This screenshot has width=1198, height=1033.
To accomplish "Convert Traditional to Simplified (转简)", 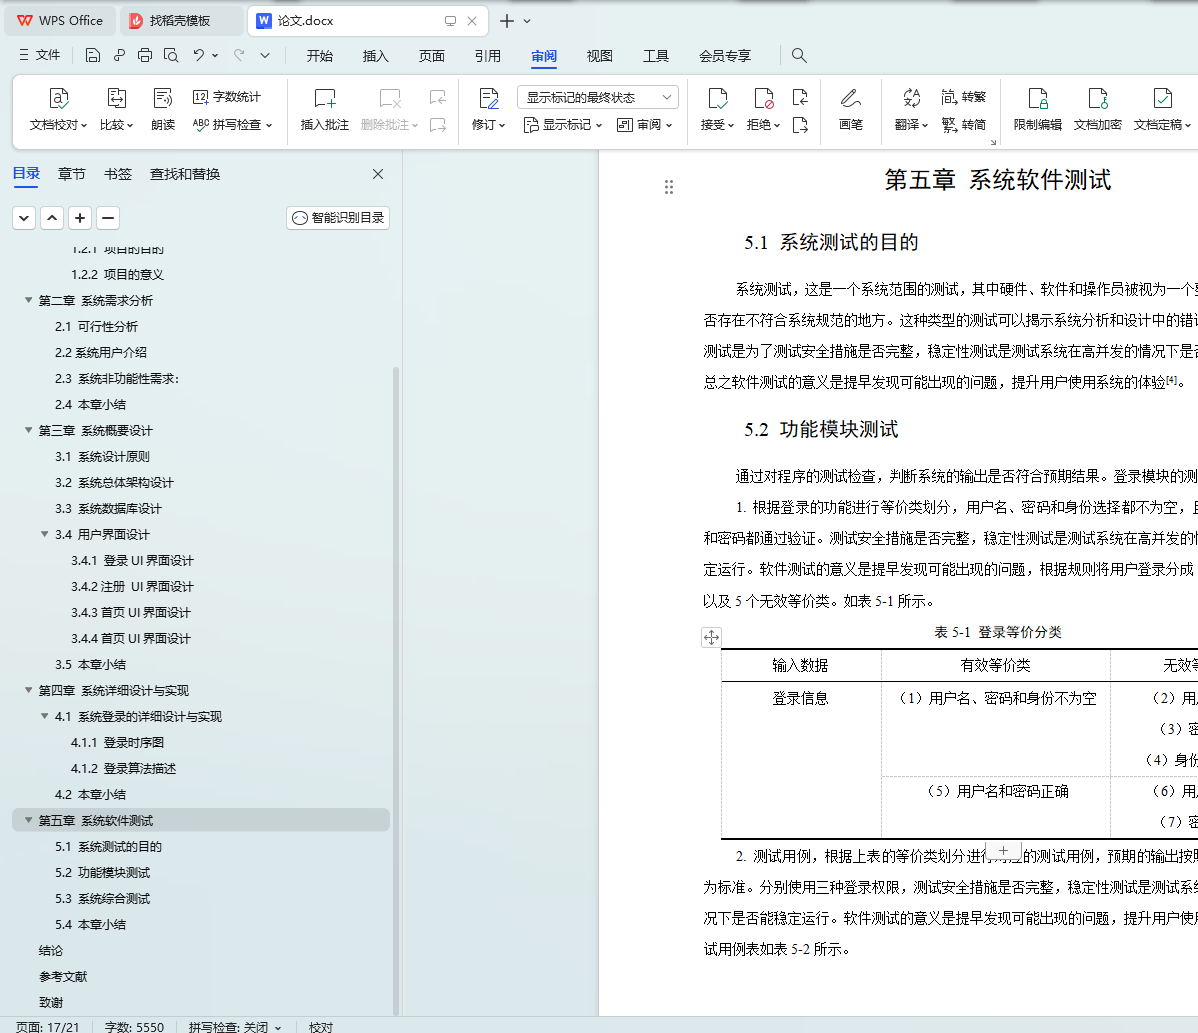I will 963,125.
